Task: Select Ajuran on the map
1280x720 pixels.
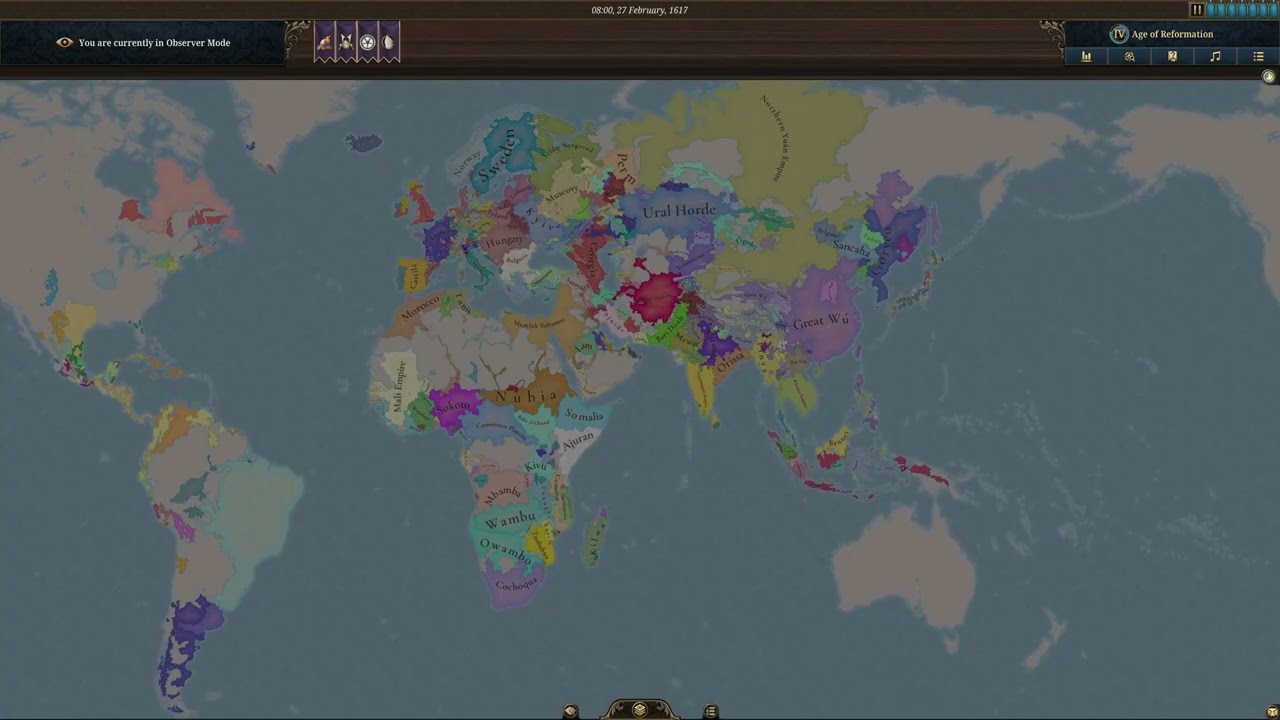Action: (578, 439)
